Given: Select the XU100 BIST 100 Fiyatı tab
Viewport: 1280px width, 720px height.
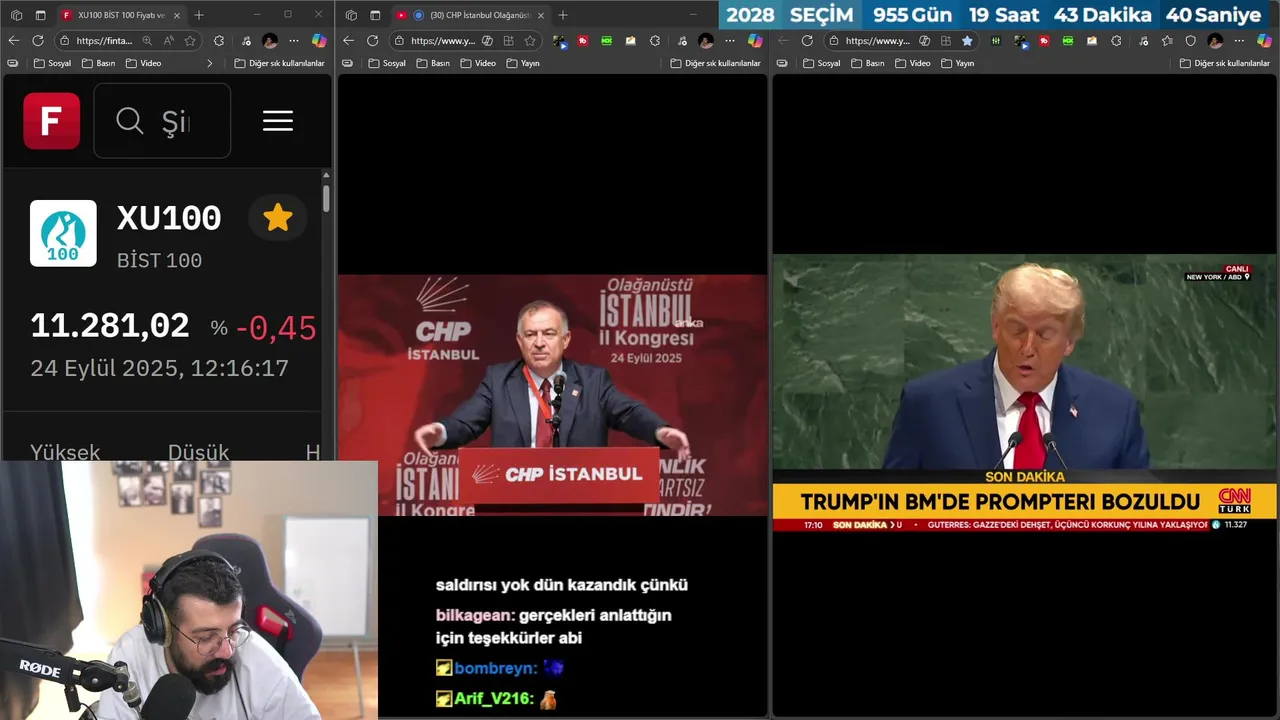Looking at the screenshot, I should 120,15.
